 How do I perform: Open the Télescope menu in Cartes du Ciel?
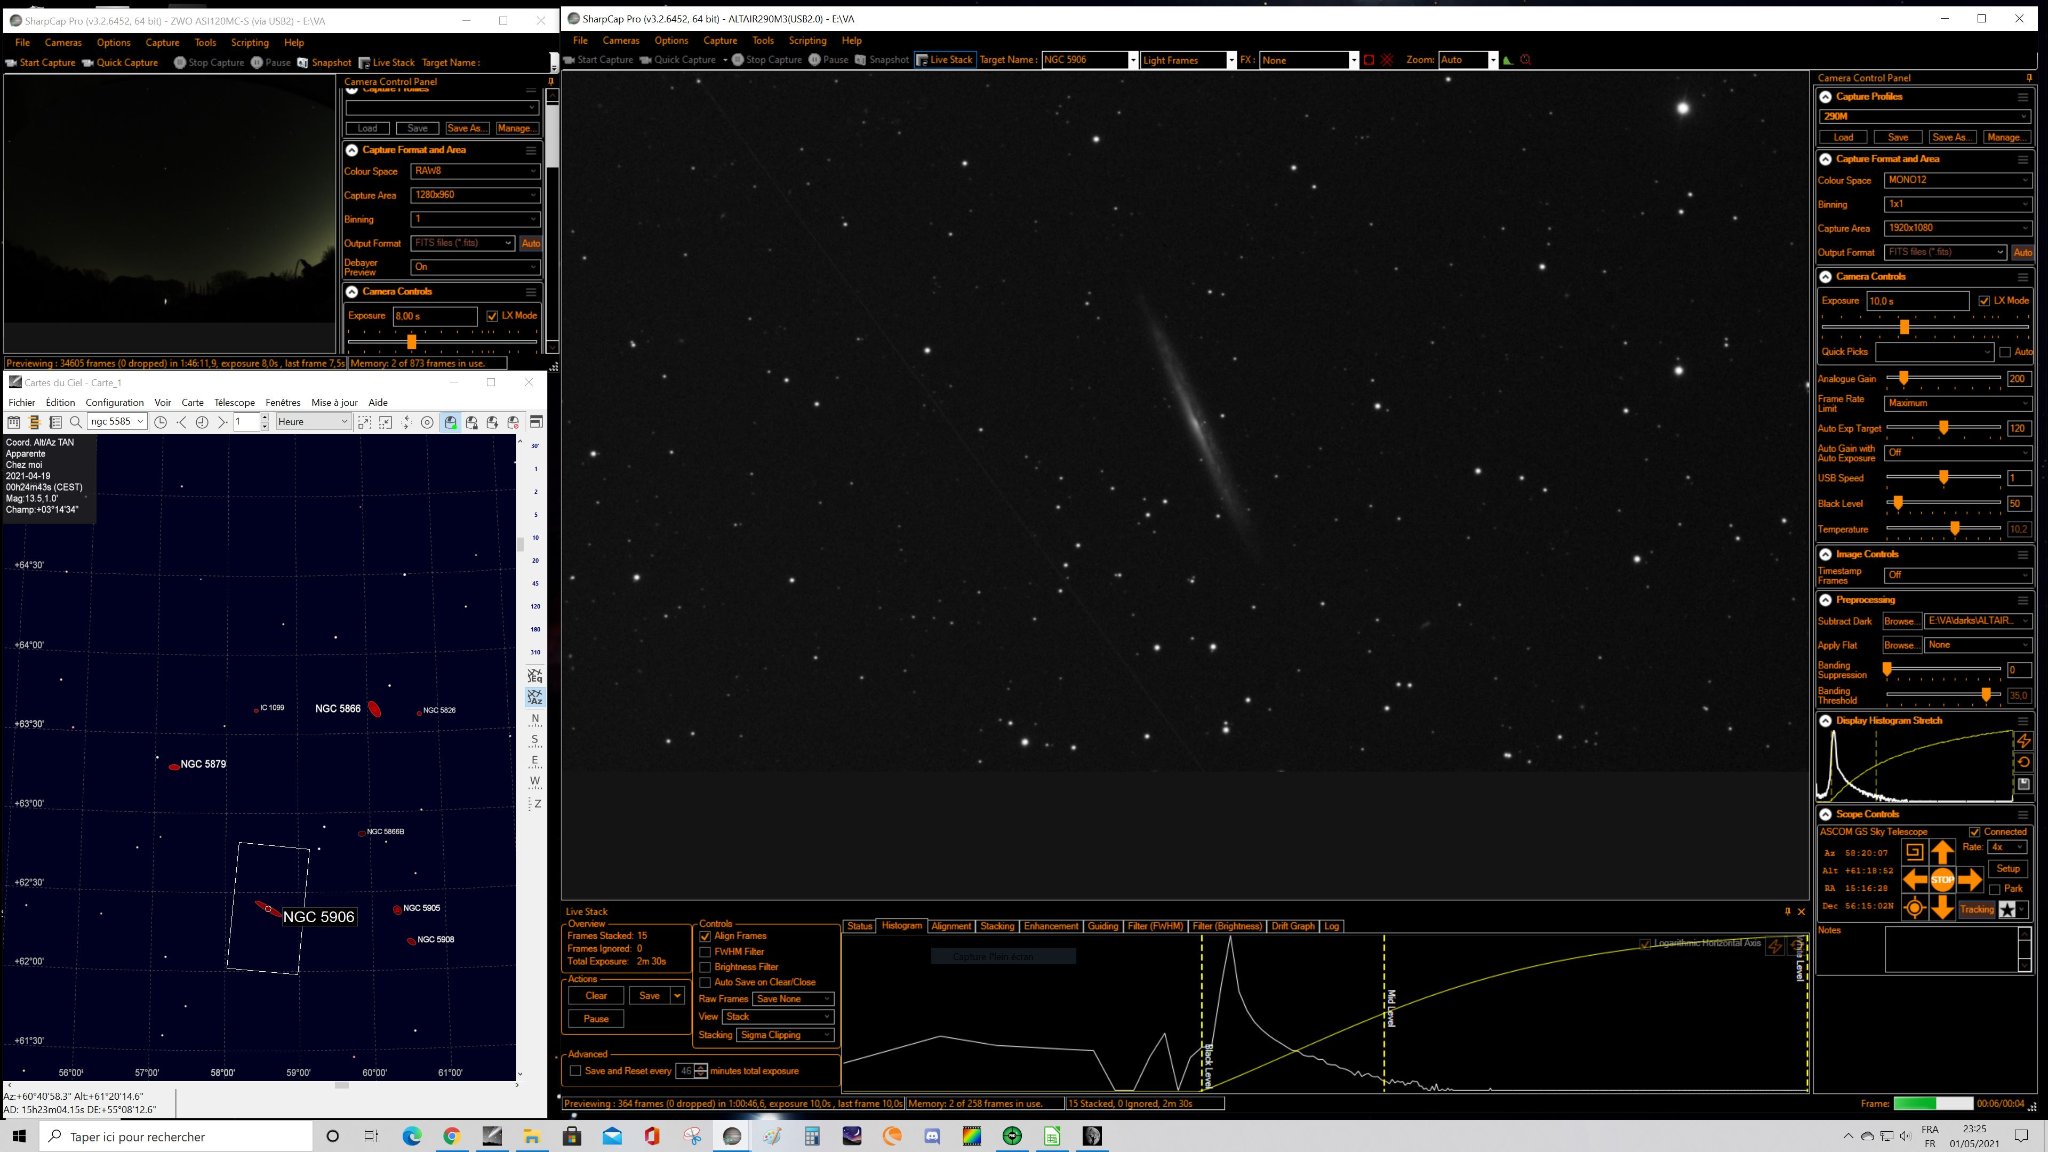(x=234, y=403)
